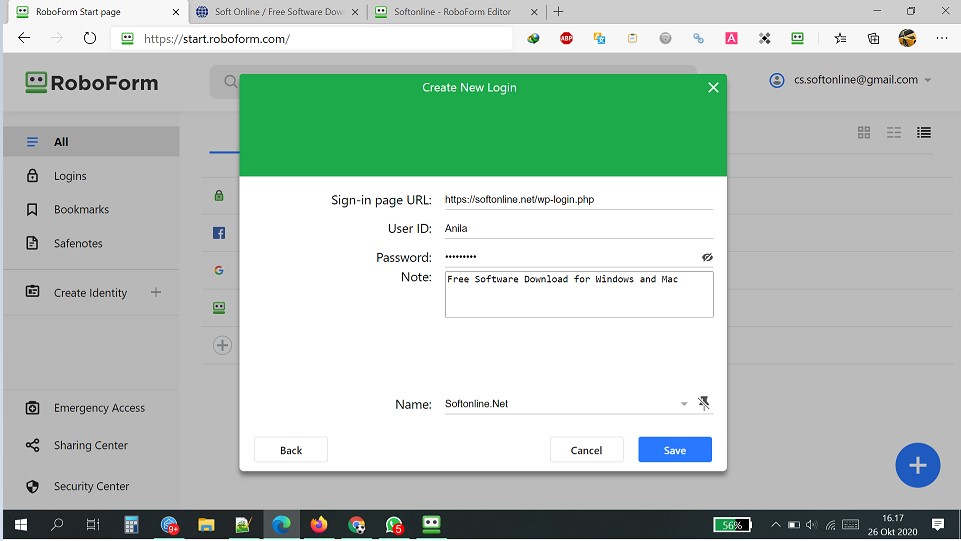Open Sharing Center
The image size is (961, 541).
(x=91, y=445)
